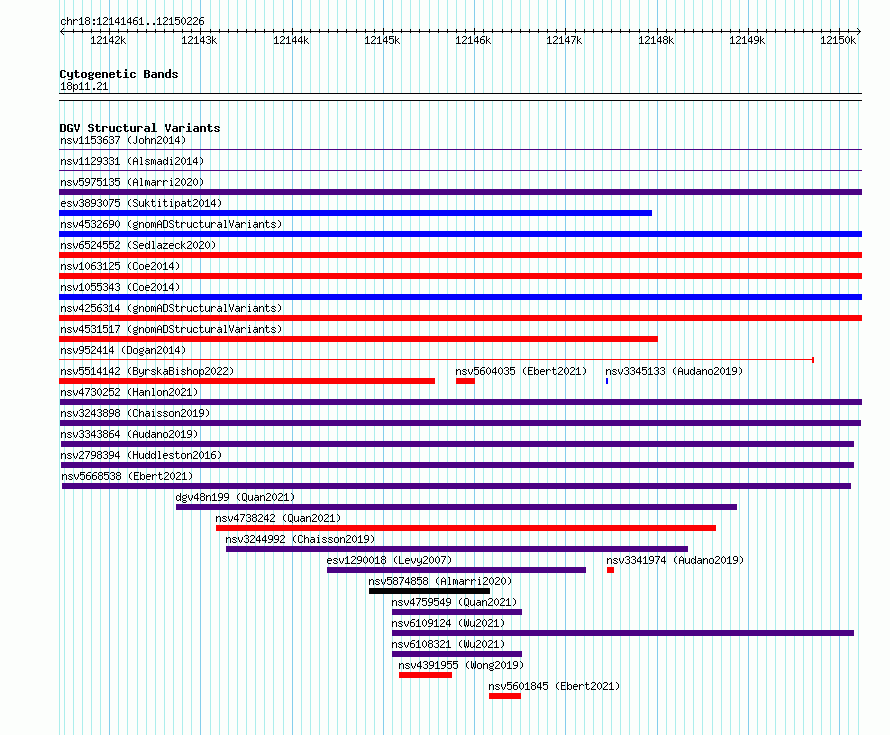Image resolution: width=890 pixels, height=735 pixels.
Task: Click the blue nsv1055343 (Coe2014) bar
Action: click(460, 297)
